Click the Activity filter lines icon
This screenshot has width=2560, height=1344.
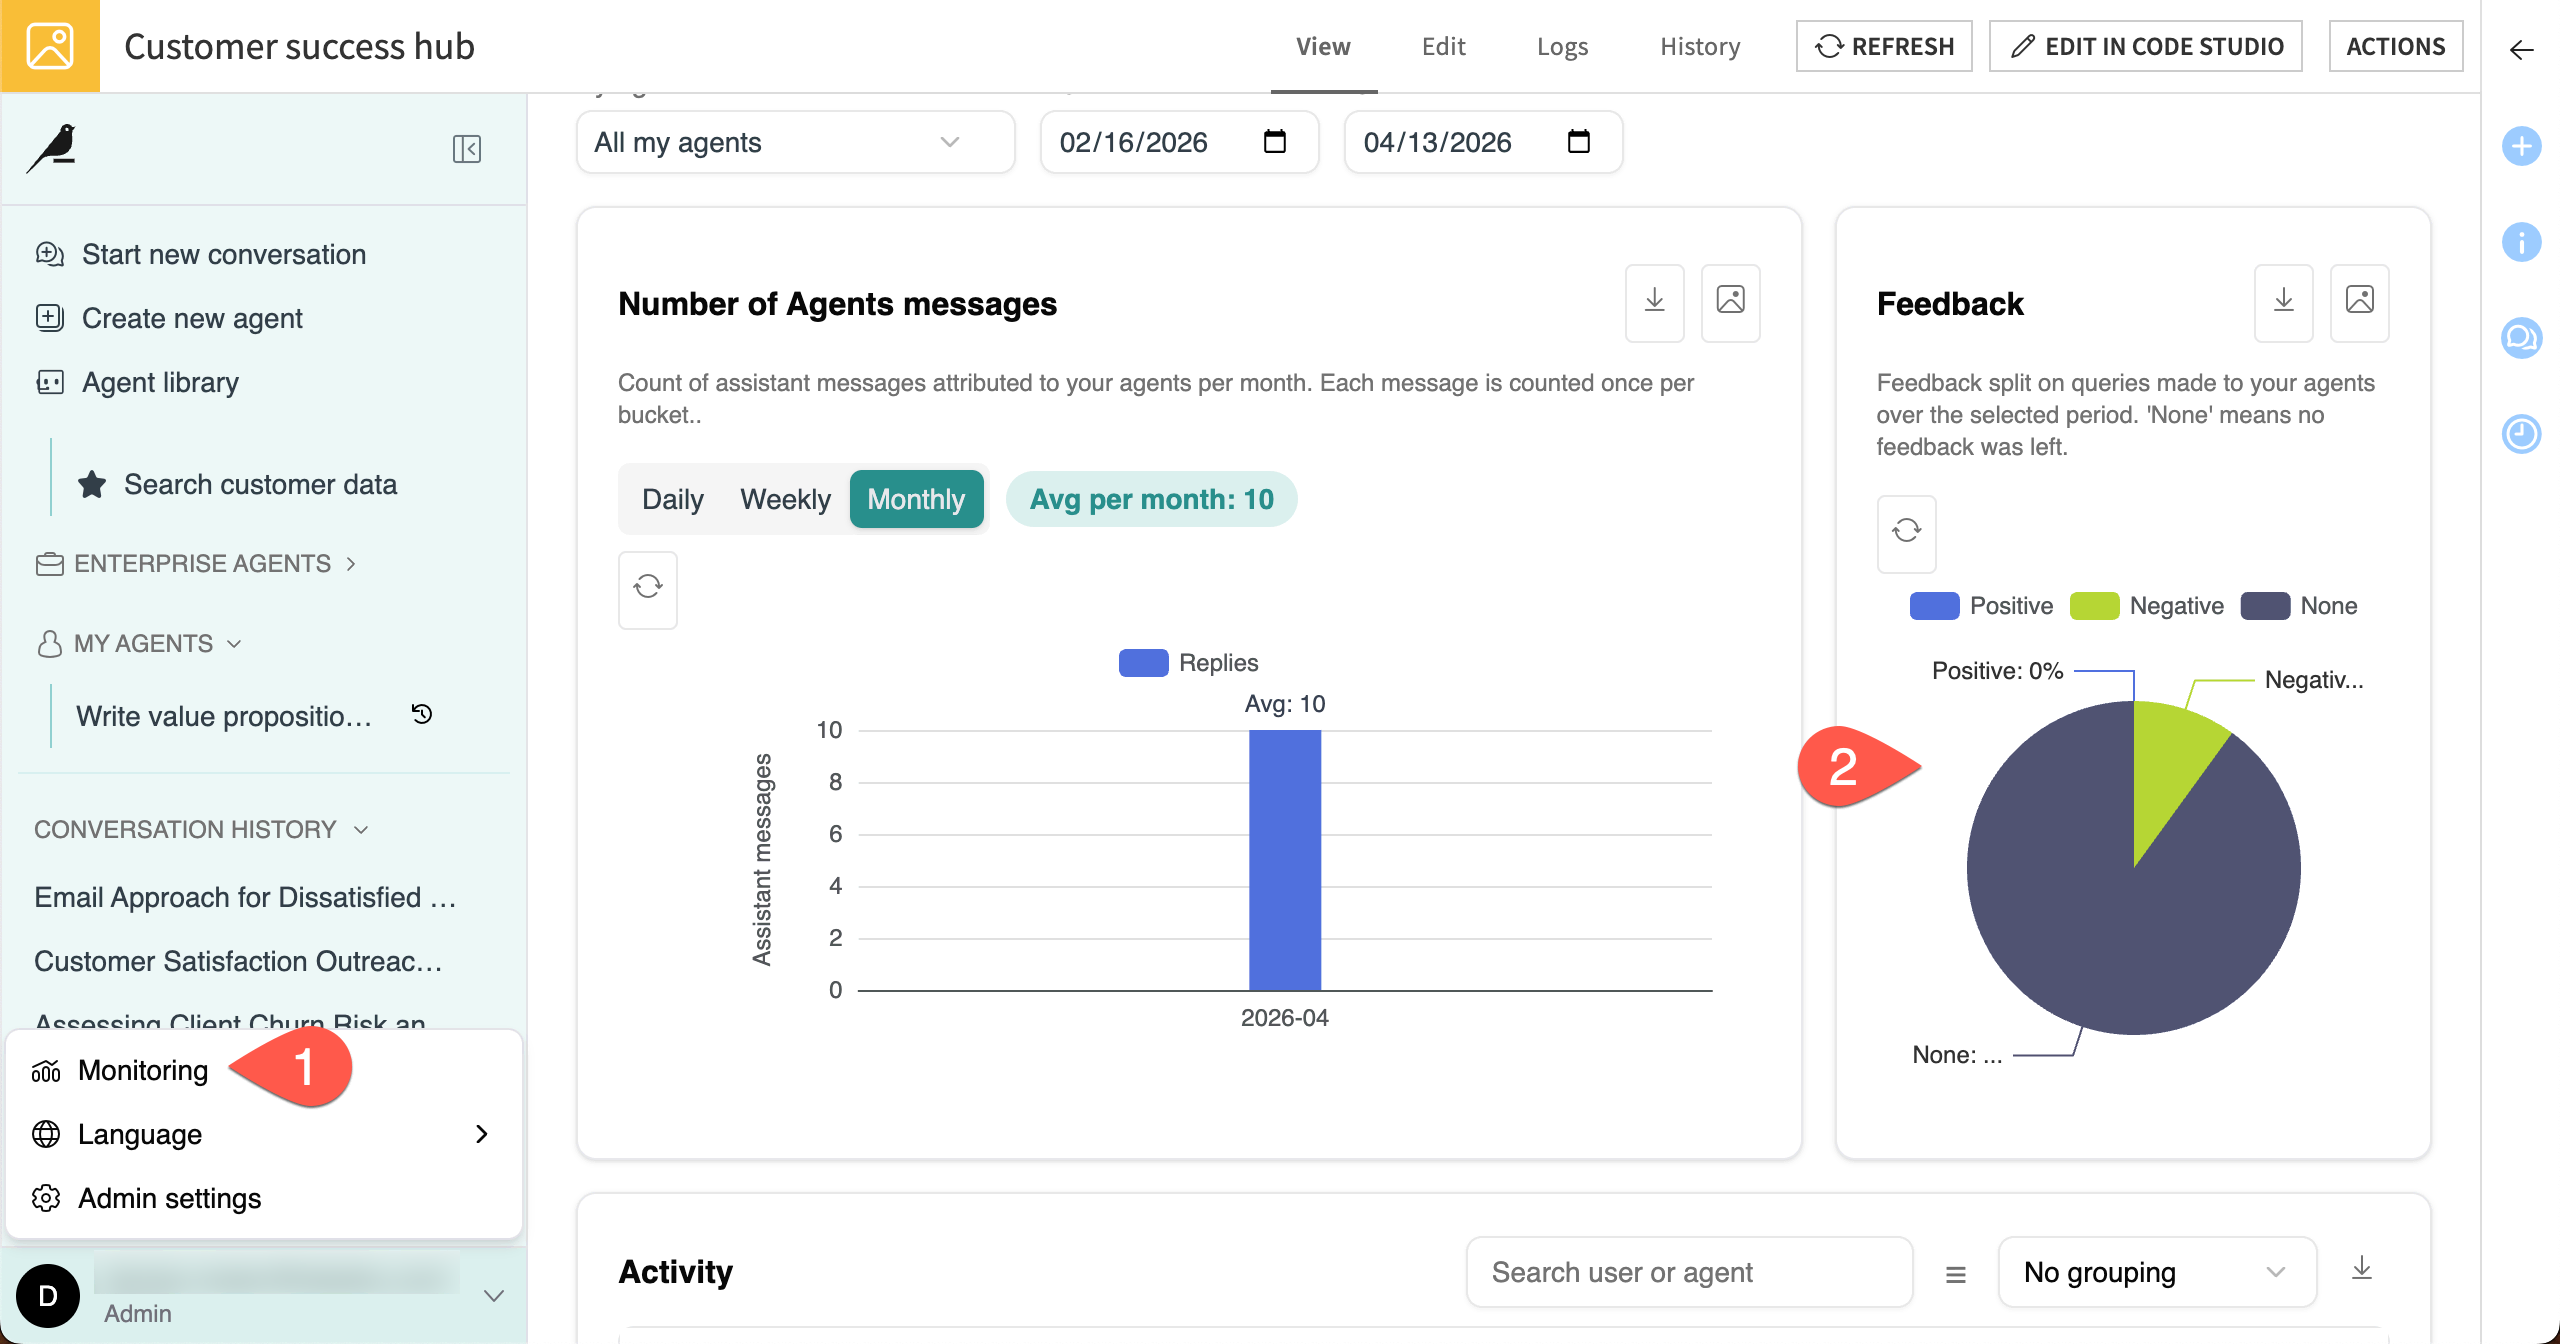pos(1956,1274)
